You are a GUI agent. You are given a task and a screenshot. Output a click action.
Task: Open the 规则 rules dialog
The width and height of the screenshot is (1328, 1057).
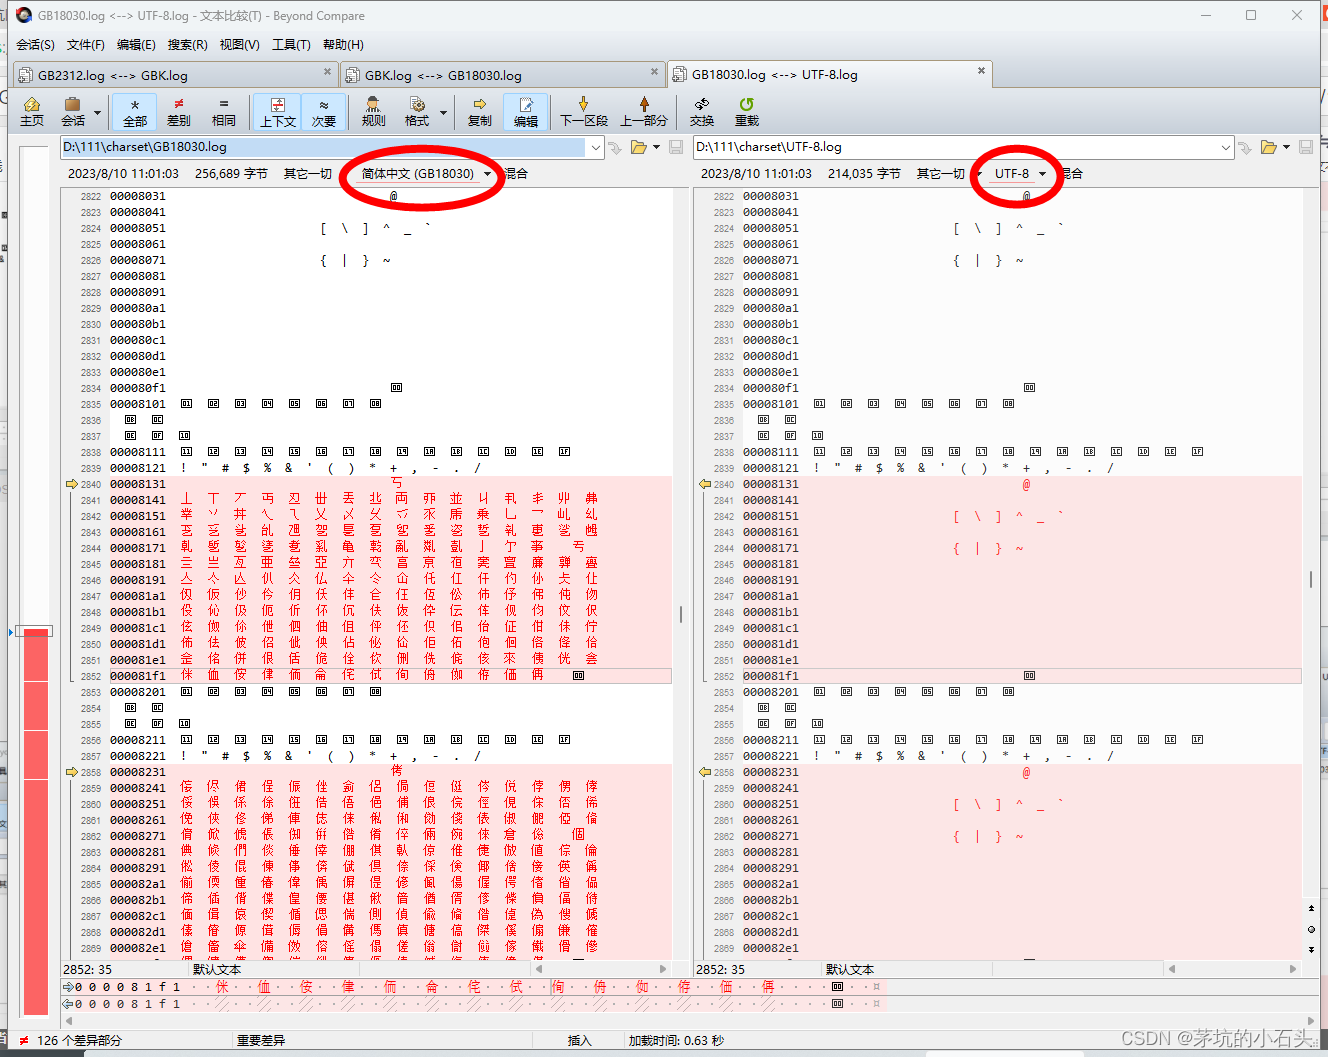(x=373, y=111)
